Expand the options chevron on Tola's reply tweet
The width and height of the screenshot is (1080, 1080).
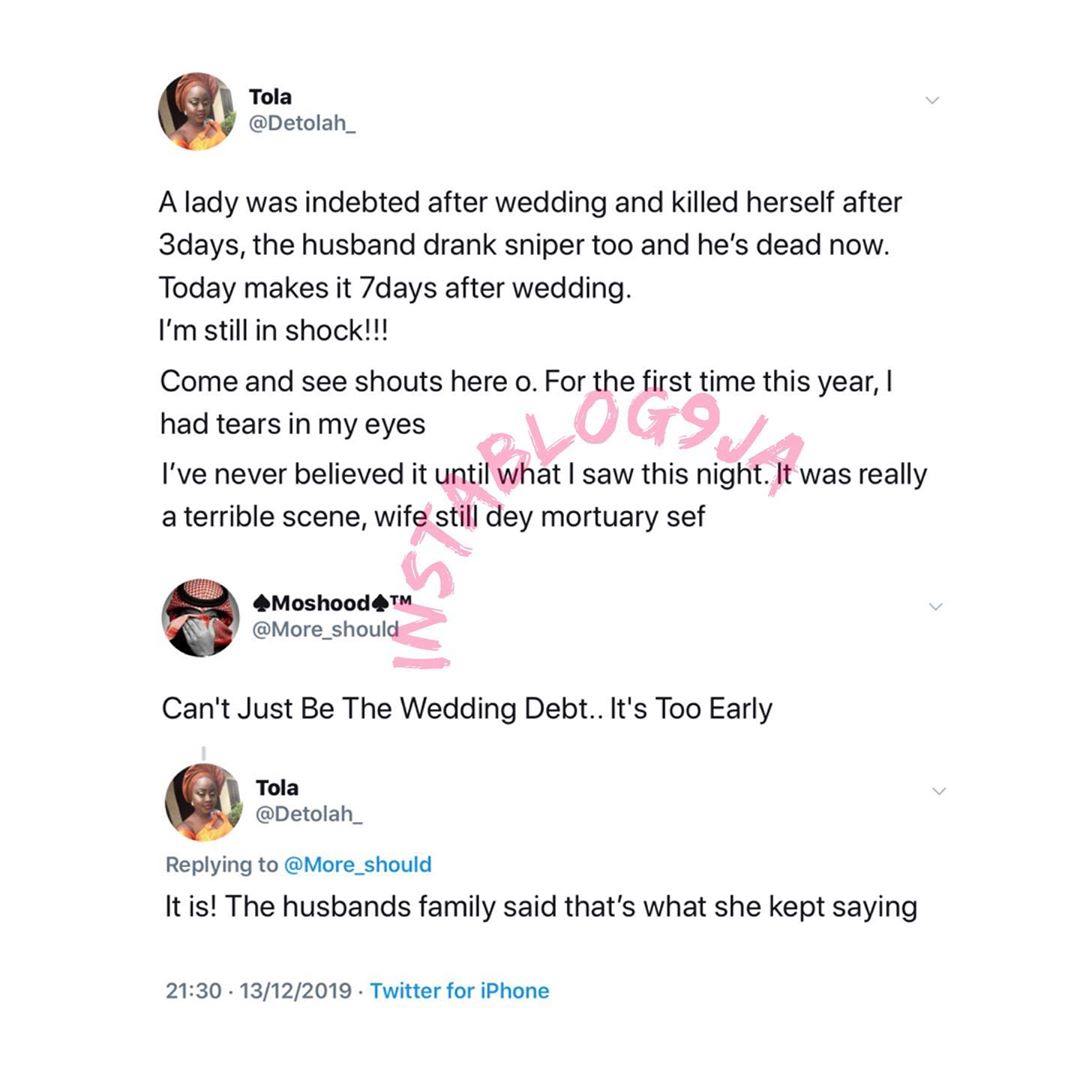pos(938,791)
